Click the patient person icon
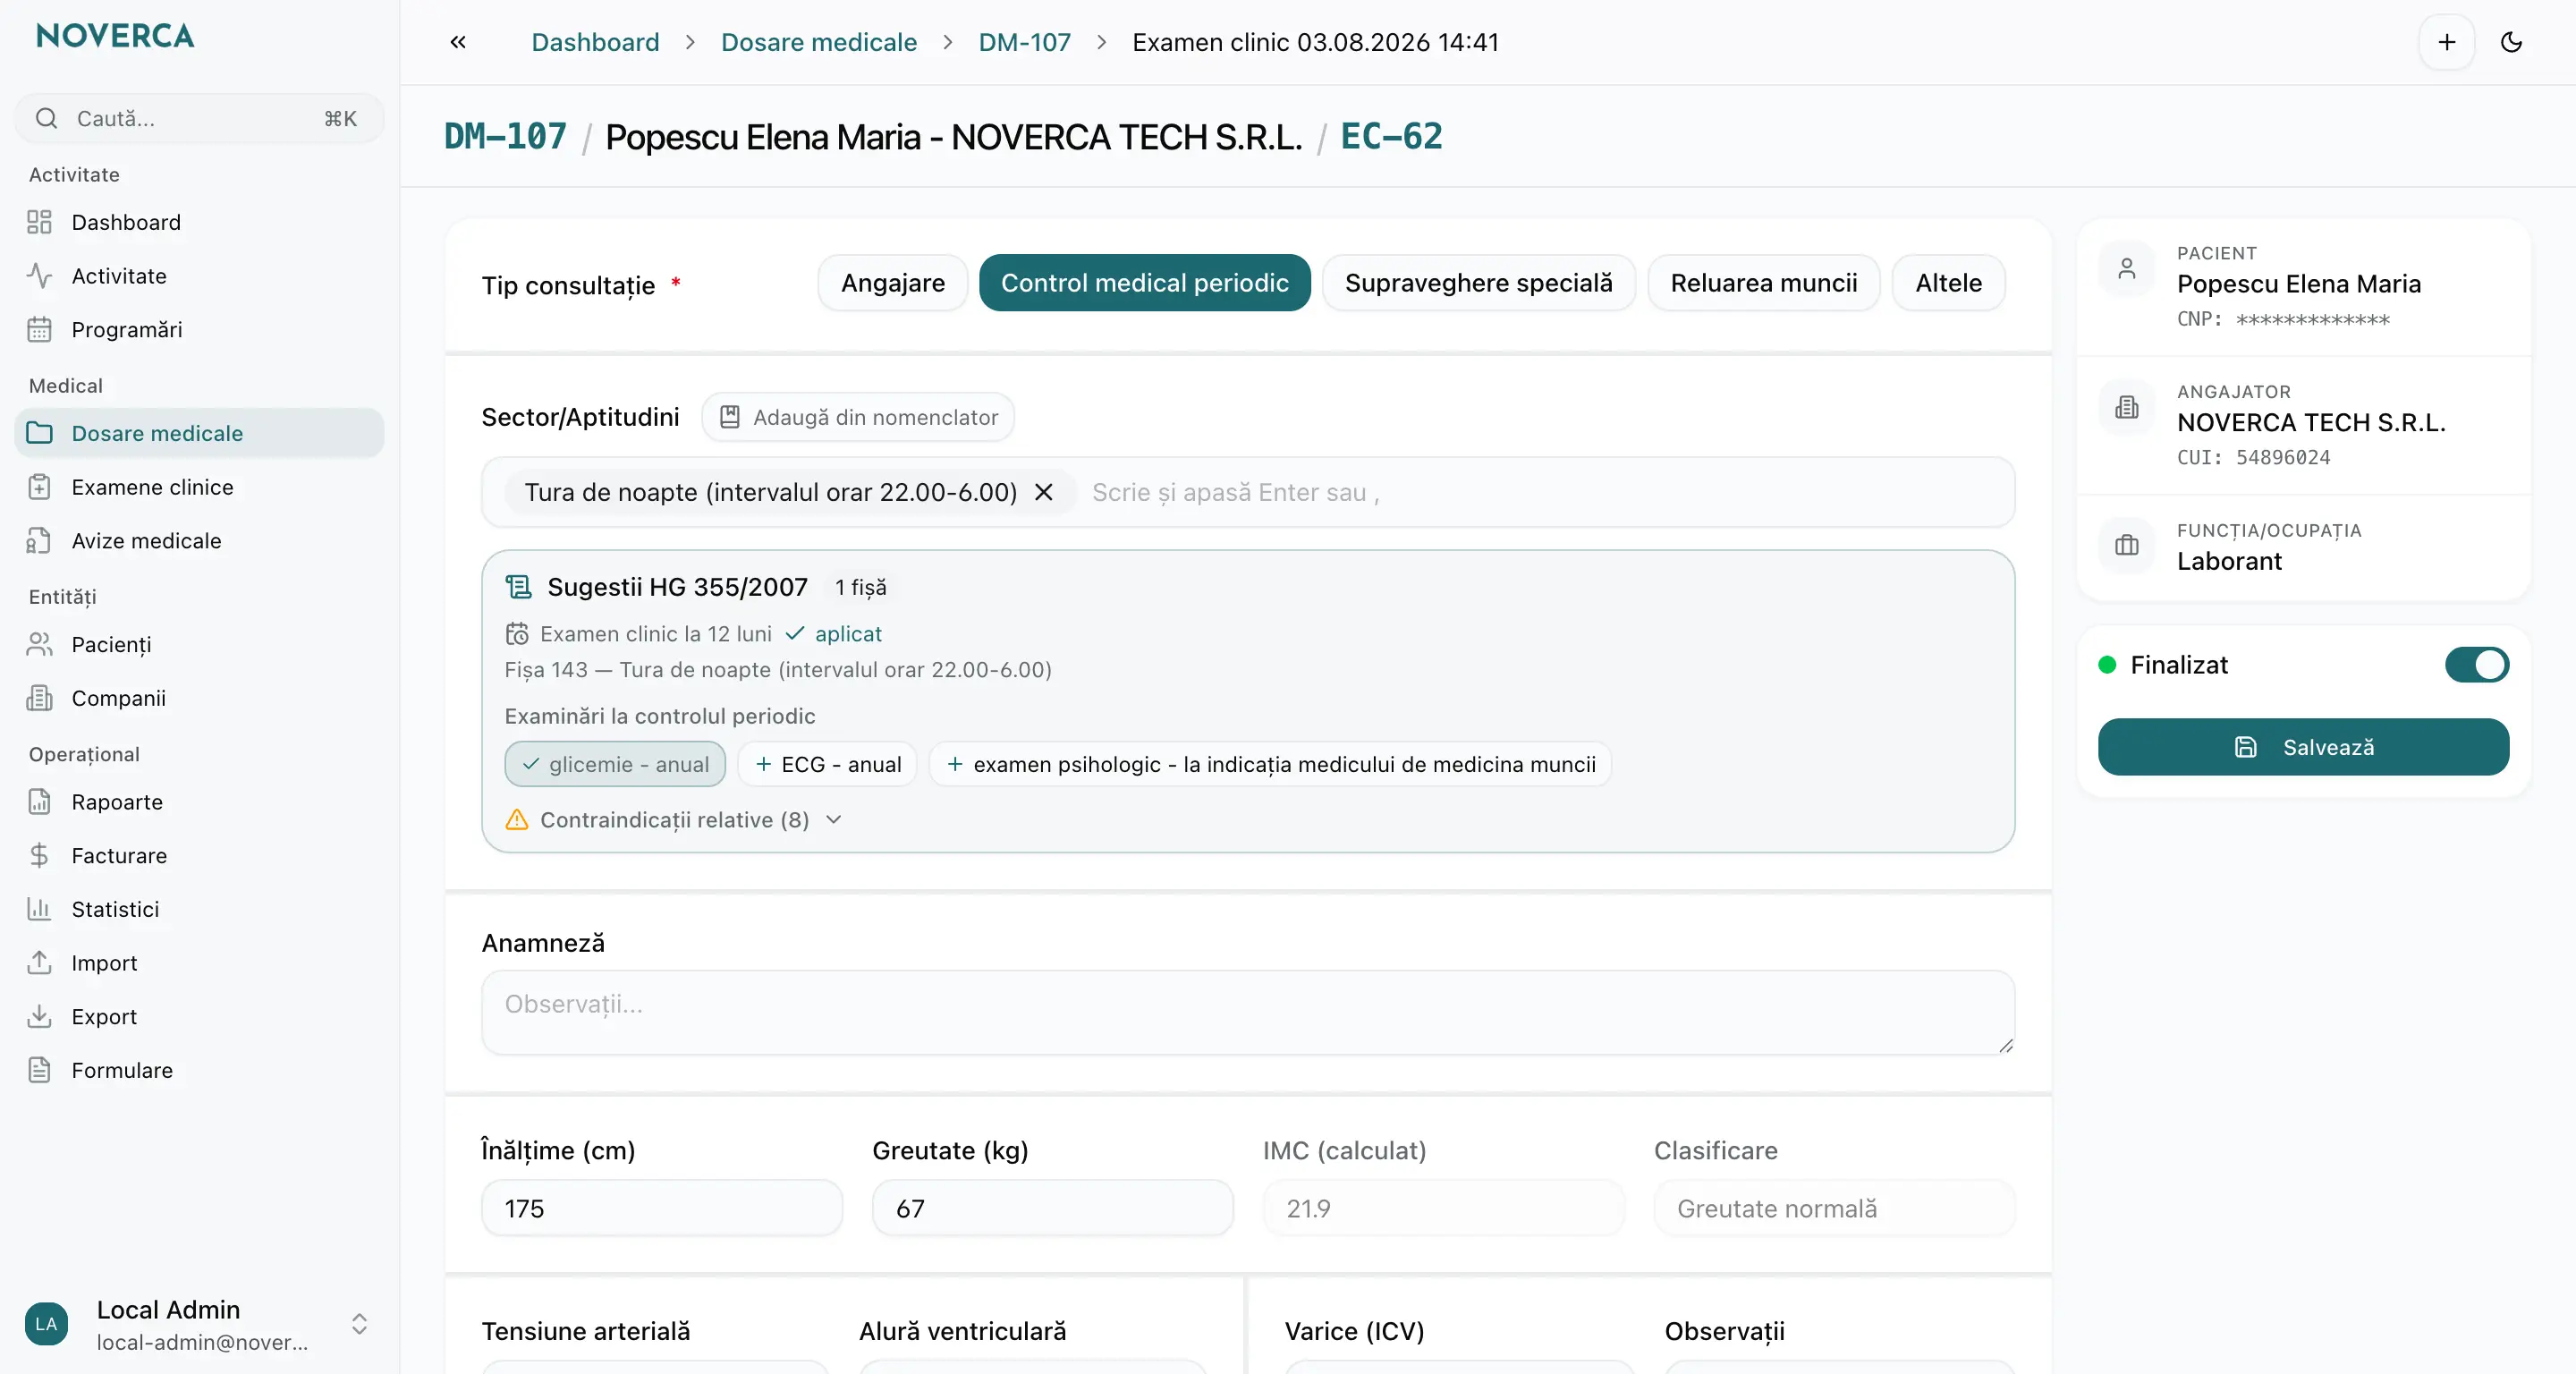 (2127, 268)
